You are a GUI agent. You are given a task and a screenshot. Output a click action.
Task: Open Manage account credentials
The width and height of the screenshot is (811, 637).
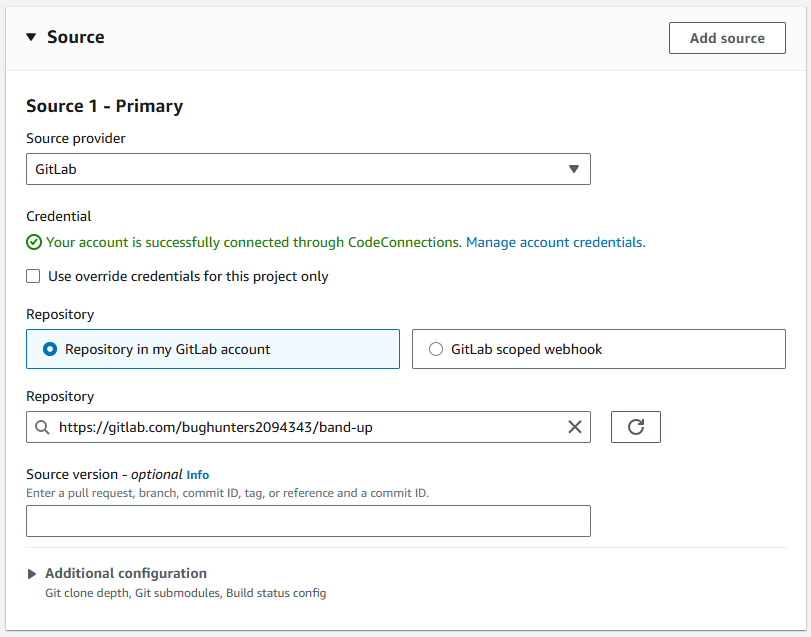pos(555,242)
